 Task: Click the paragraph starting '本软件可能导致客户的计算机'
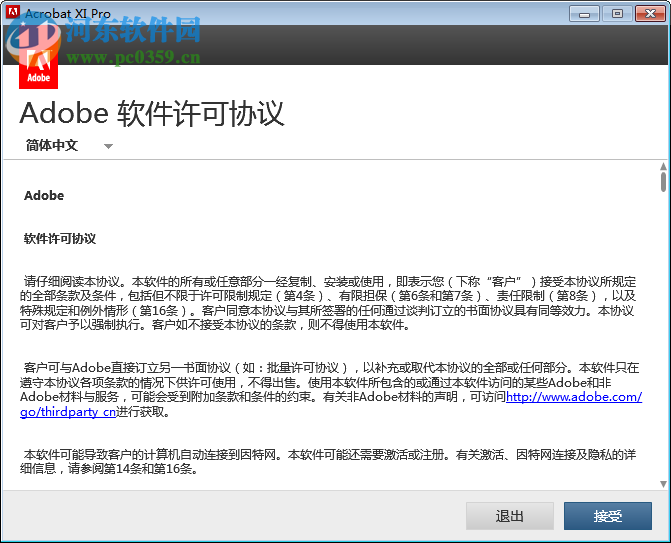pyautogui.click(x=328, y=461)
